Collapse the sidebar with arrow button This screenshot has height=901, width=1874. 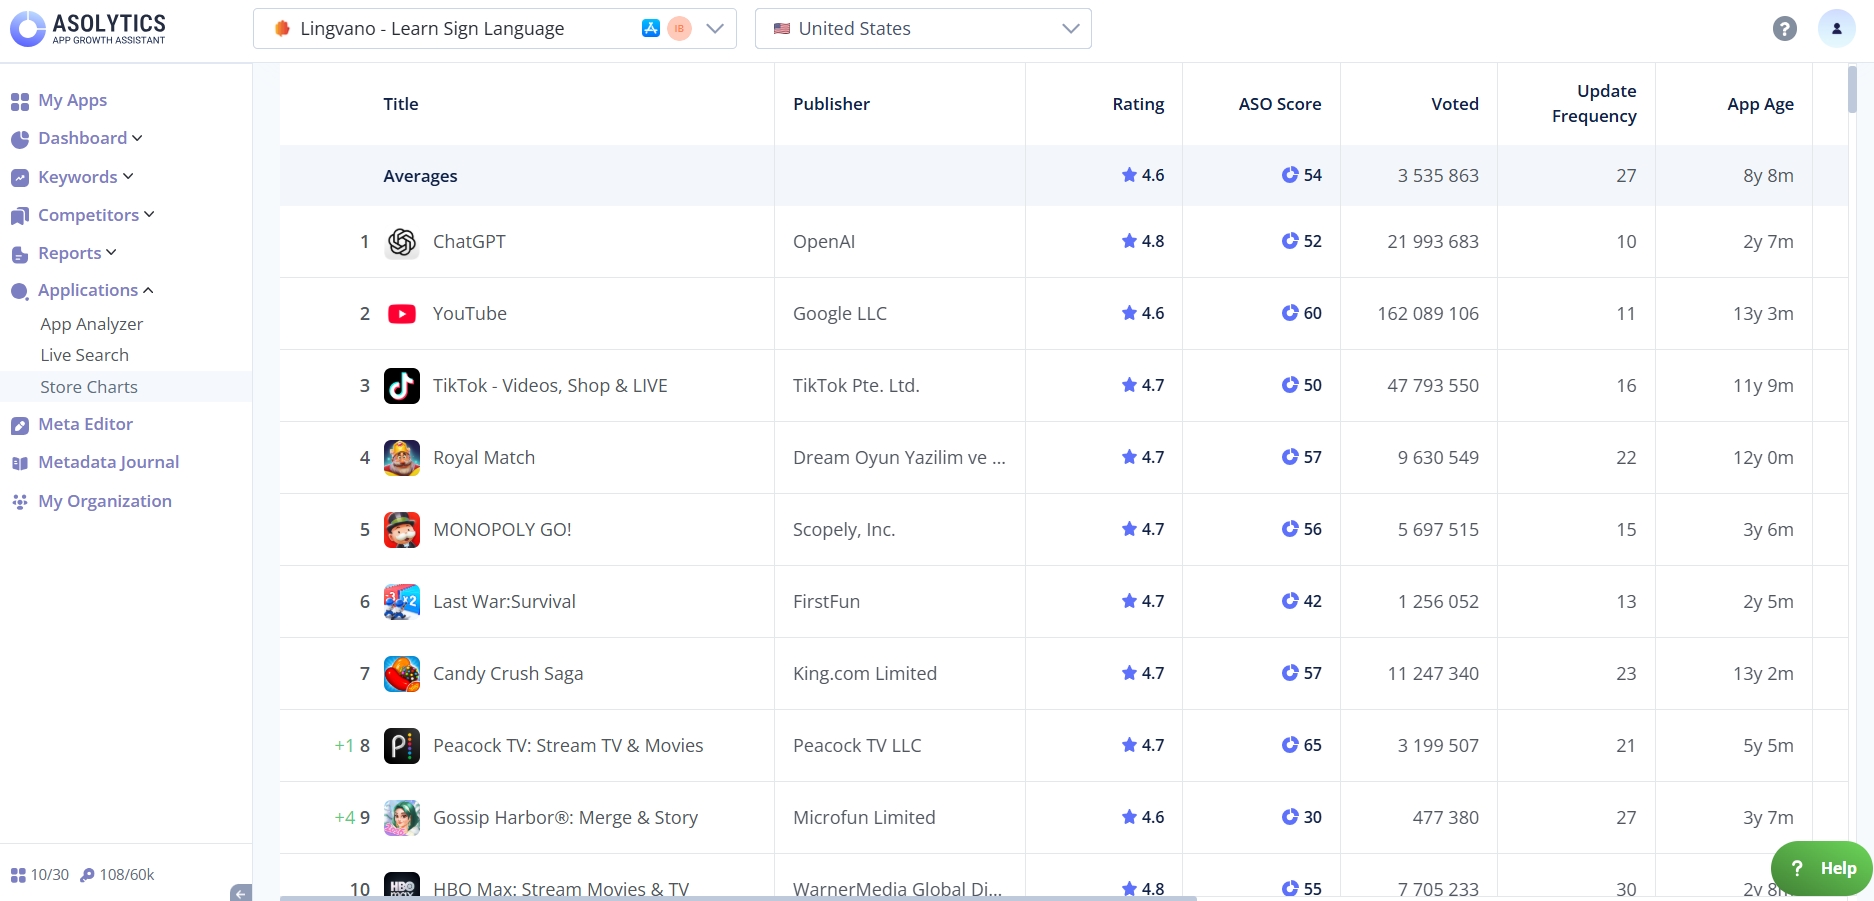[240, 892]
